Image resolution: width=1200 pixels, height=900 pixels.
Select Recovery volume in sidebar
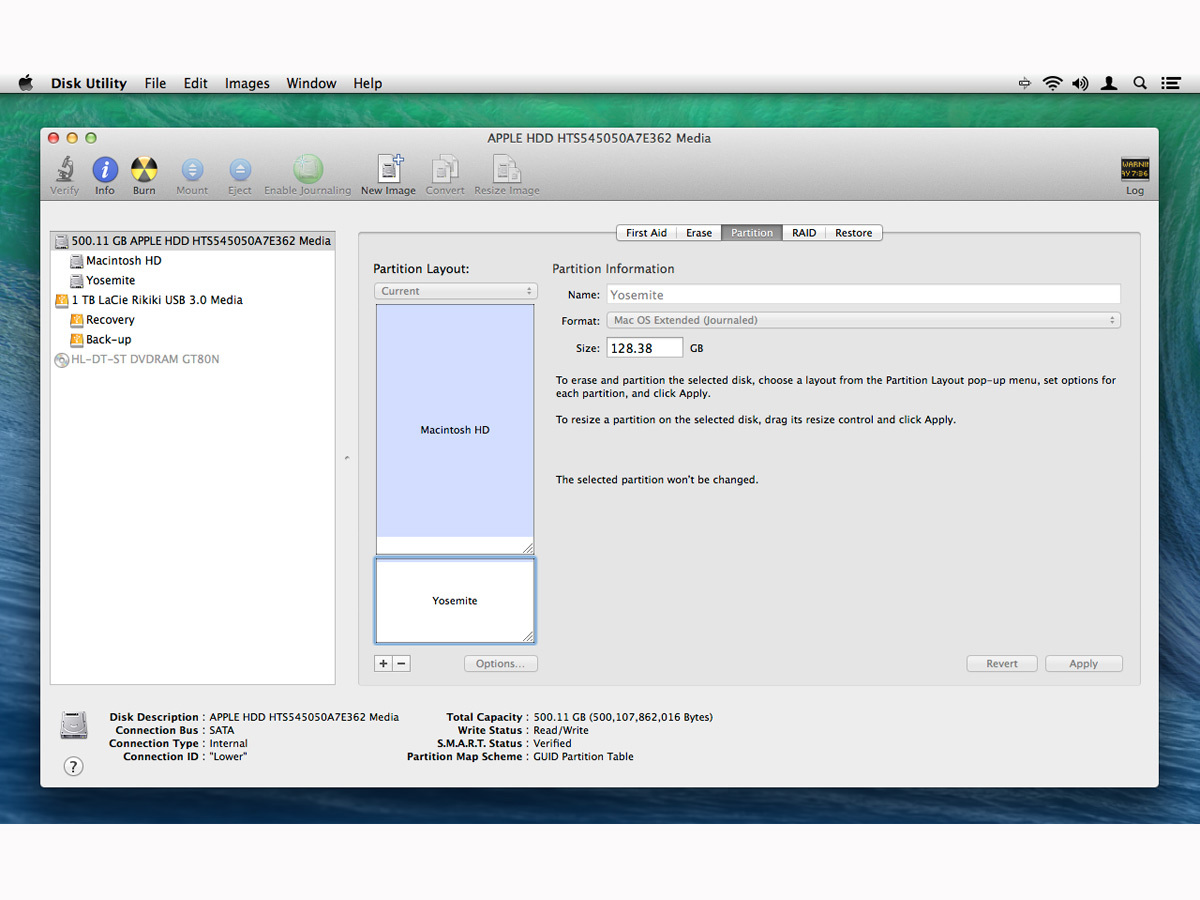[x=192, y=320]
